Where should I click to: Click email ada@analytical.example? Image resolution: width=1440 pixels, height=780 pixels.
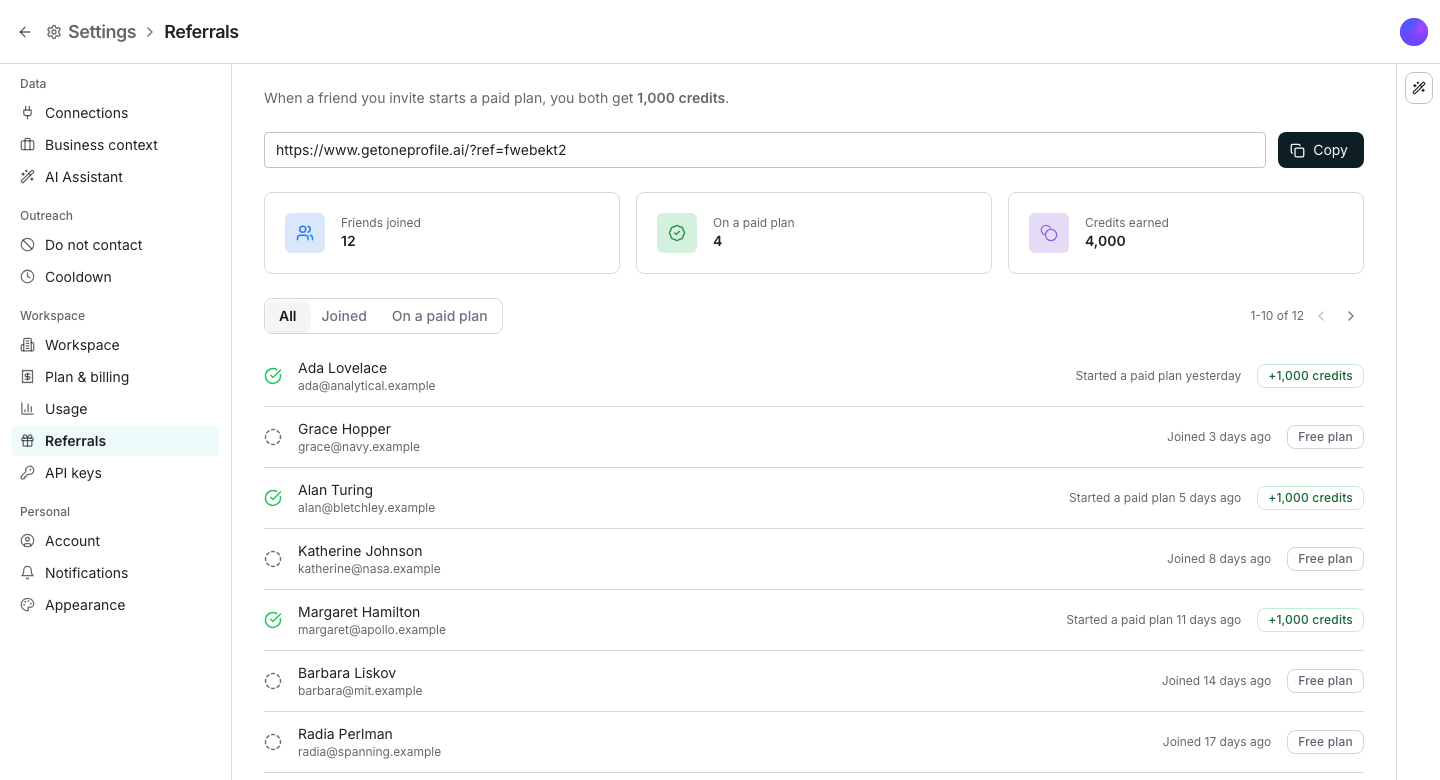pyautogui.click(x=366, y=386)
